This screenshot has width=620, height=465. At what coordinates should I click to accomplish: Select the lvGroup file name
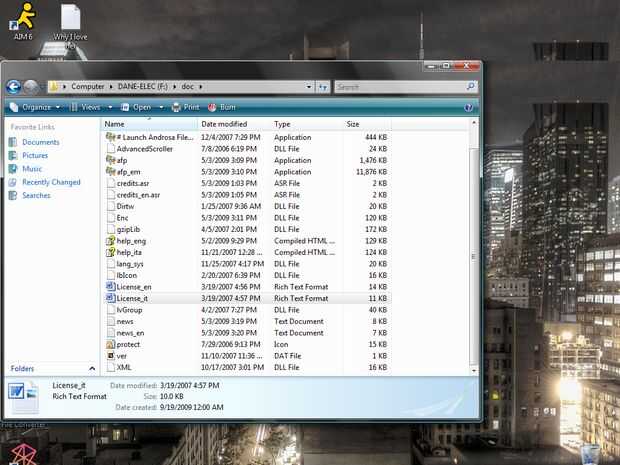coord(129,310)
